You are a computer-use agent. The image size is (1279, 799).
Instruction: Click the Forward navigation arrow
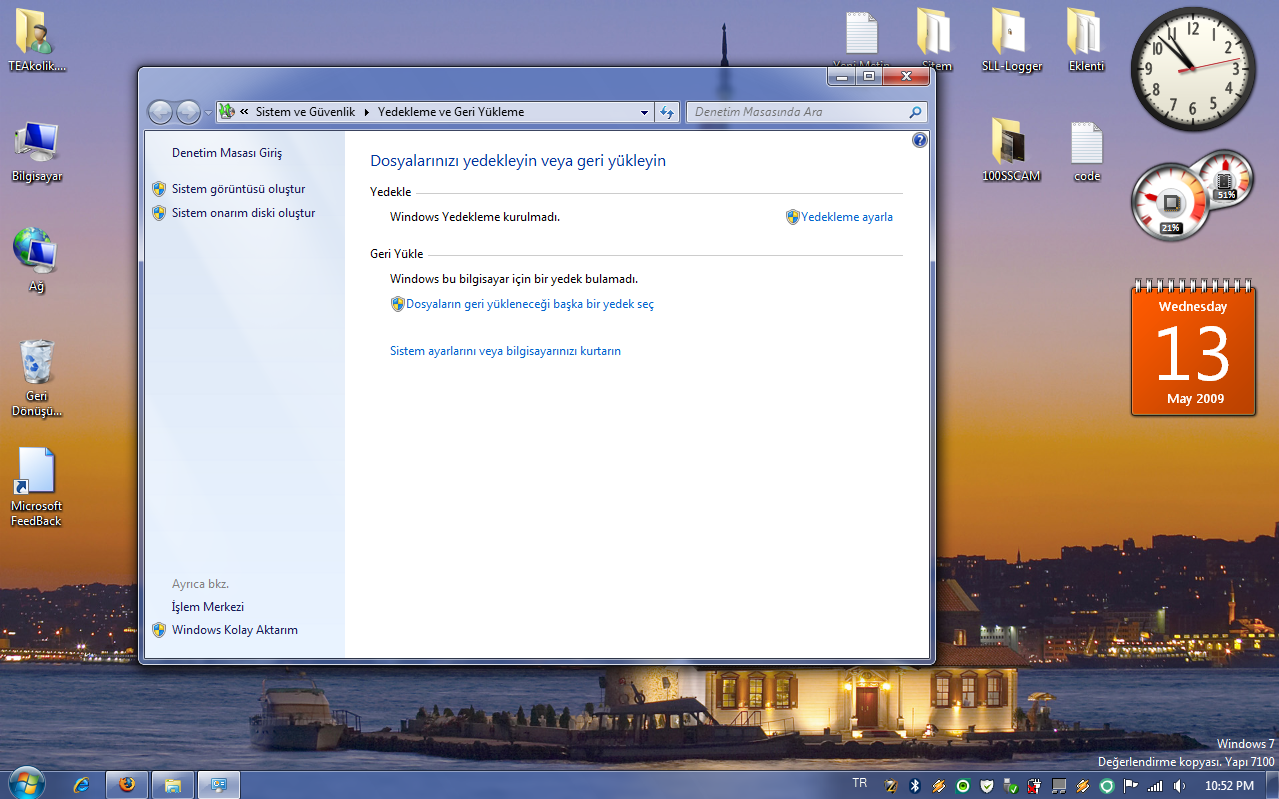tap(188, 112)
